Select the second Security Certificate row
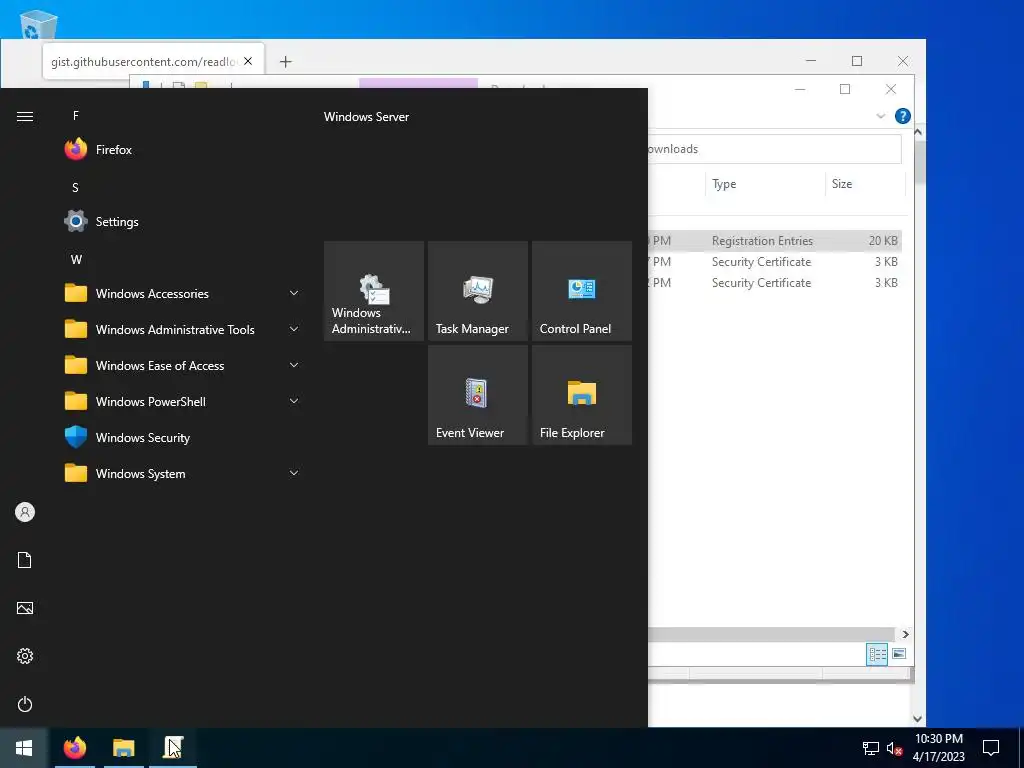 pos(775,283)
